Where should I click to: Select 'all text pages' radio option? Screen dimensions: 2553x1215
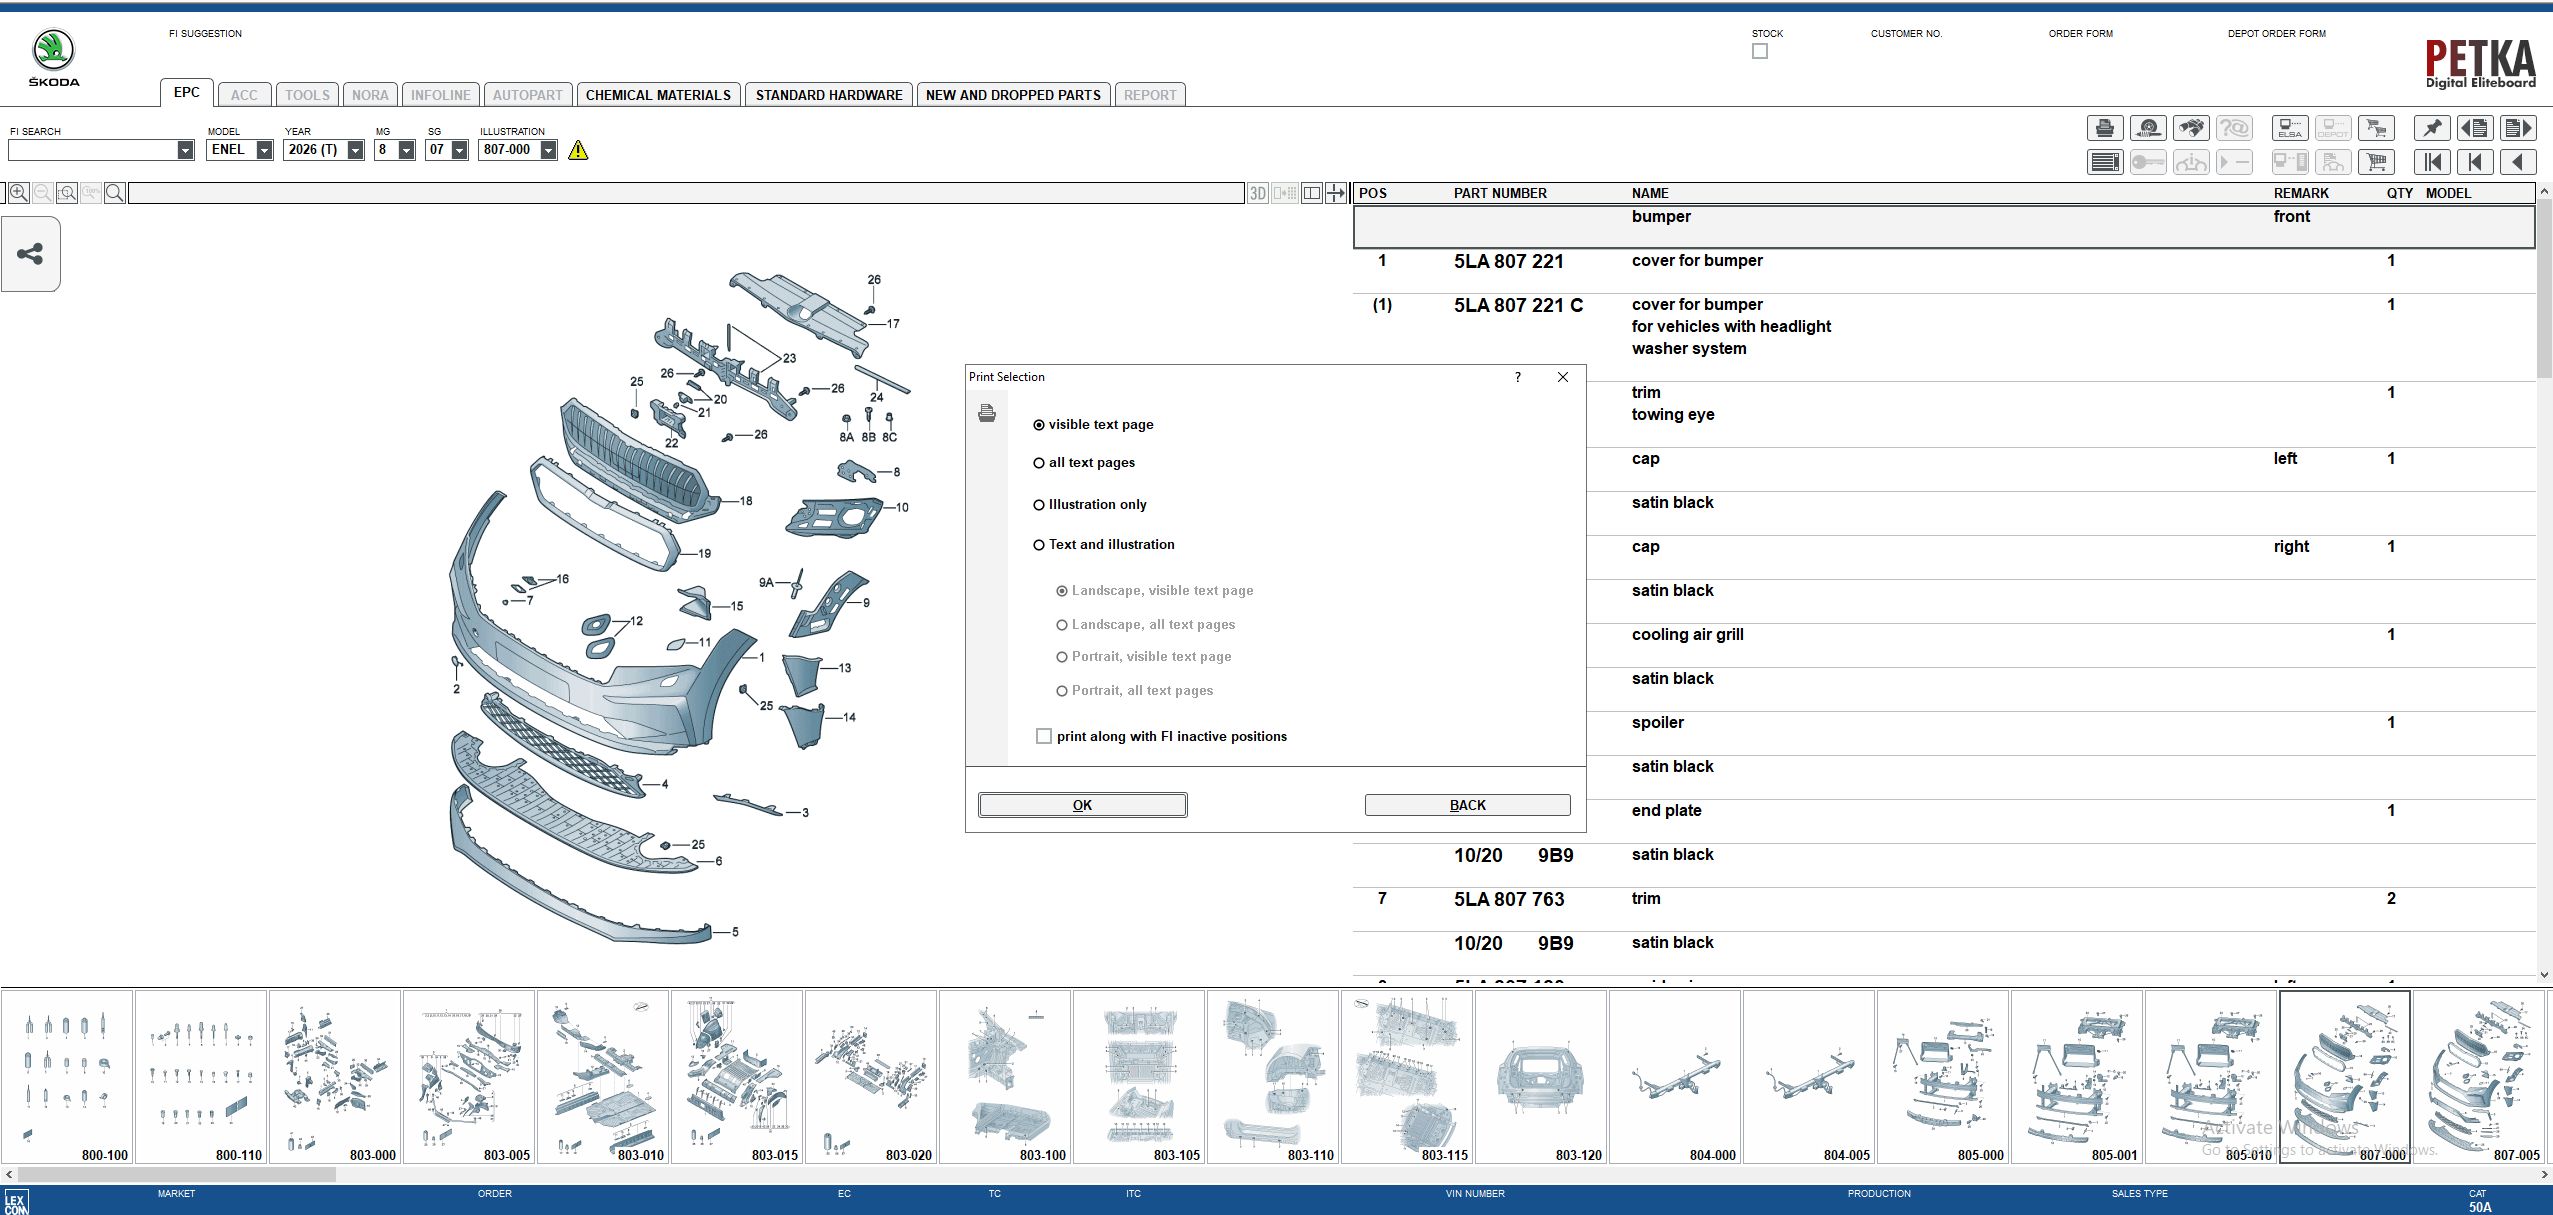coord(1039,463)
